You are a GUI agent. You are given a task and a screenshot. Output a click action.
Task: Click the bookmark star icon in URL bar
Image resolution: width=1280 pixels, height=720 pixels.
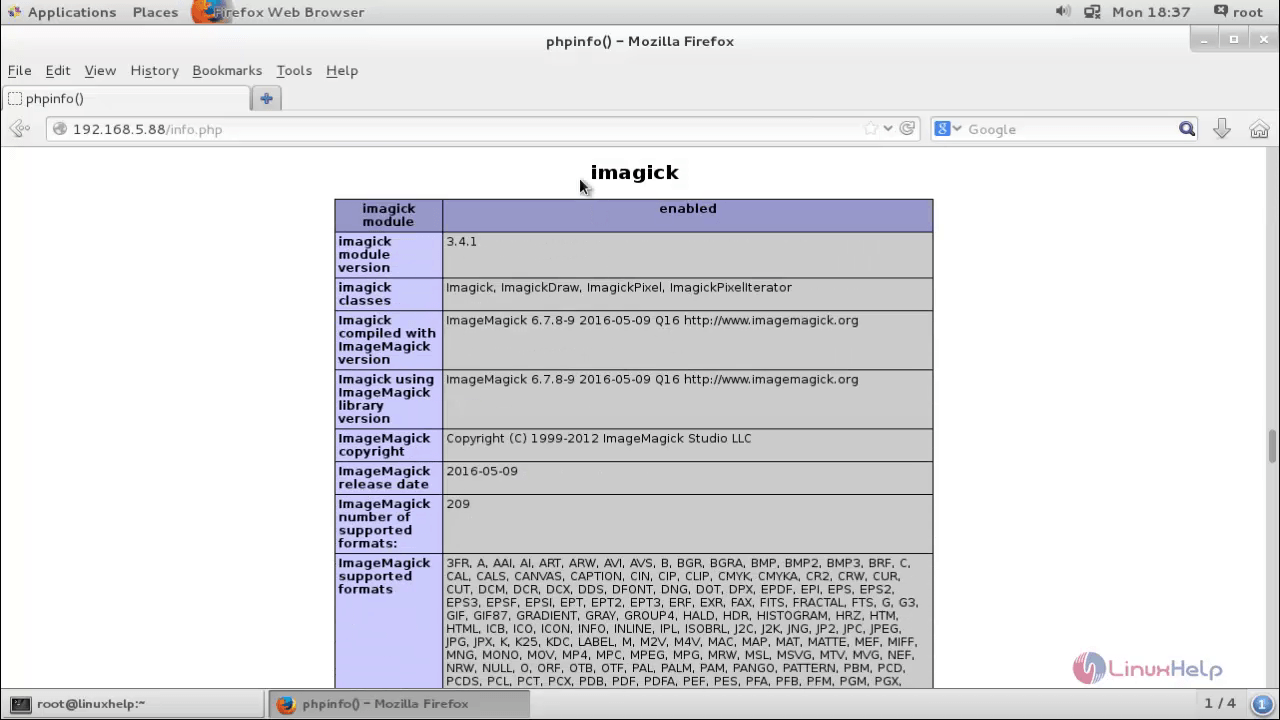tap(870, 129)
